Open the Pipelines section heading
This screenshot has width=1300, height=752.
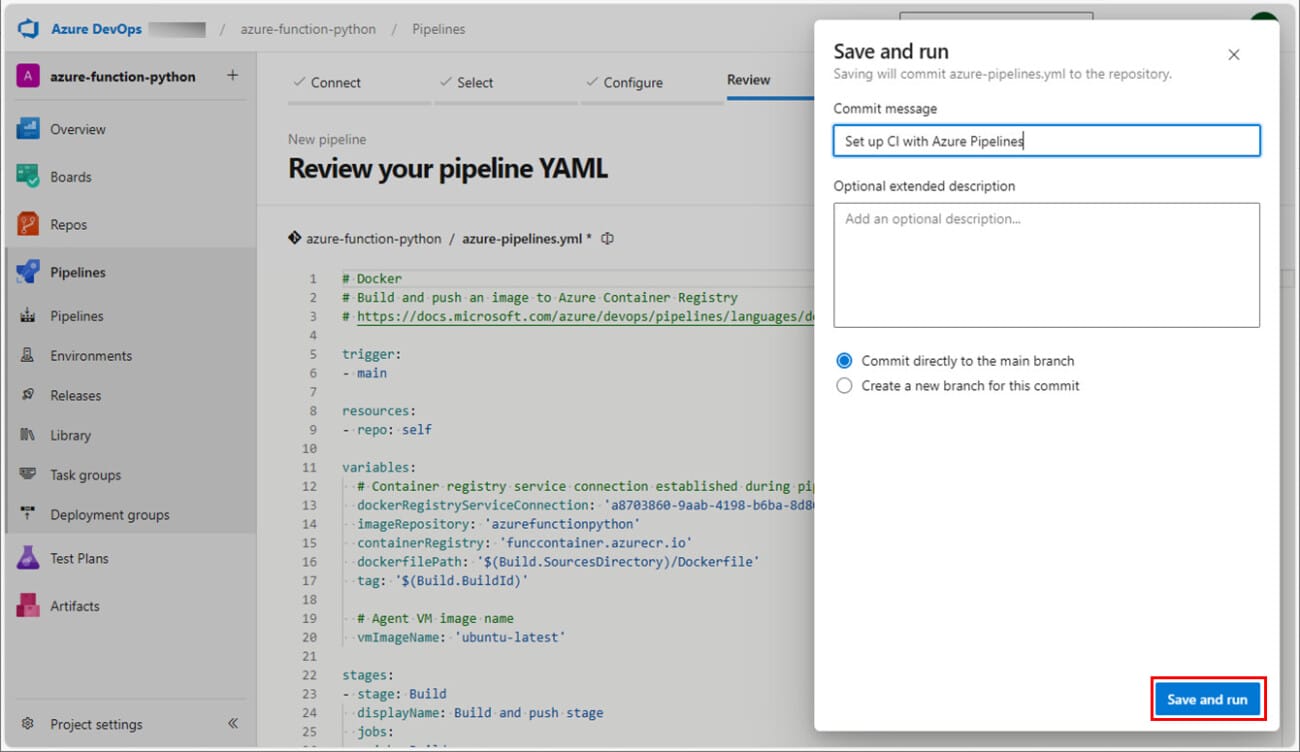coord(78,272)
